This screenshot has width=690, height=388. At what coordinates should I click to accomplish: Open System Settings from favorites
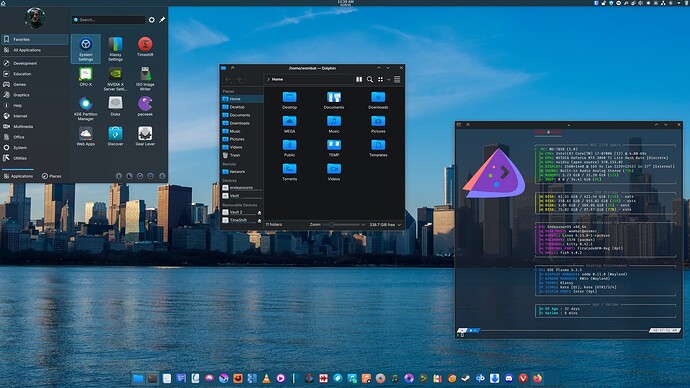[x=85, y=49]
